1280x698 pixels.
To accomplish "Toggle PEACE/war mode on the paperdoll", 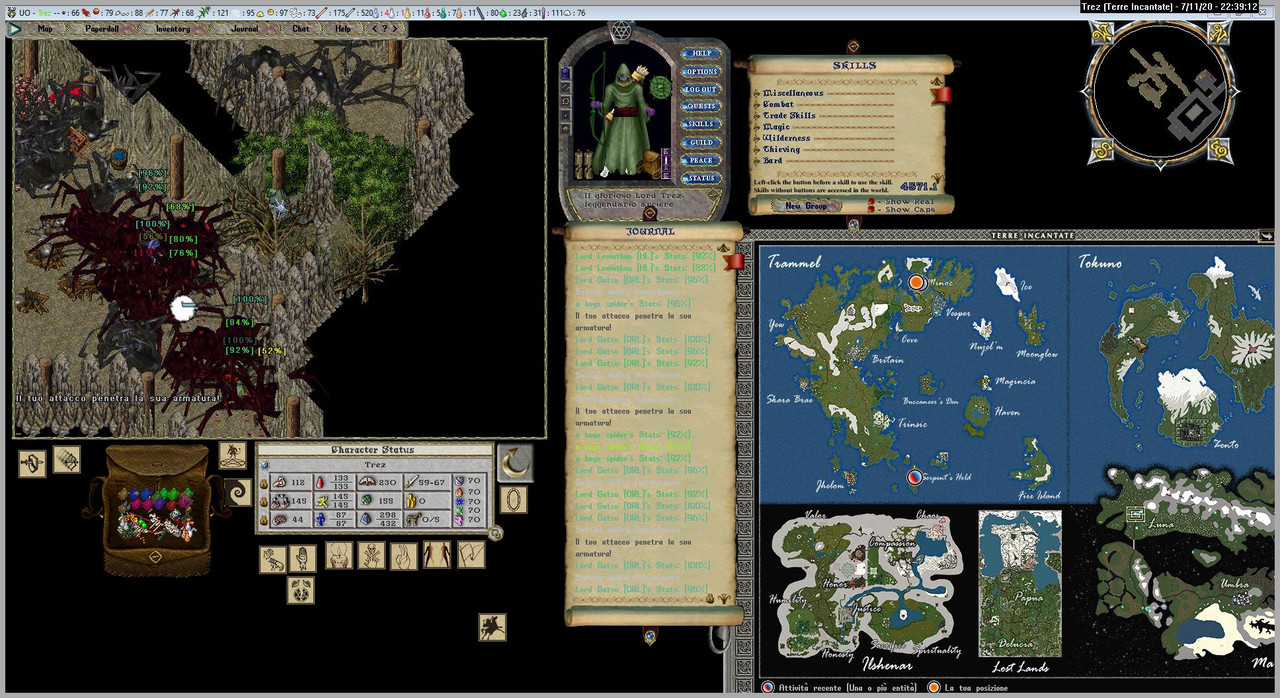I will 701,160.
